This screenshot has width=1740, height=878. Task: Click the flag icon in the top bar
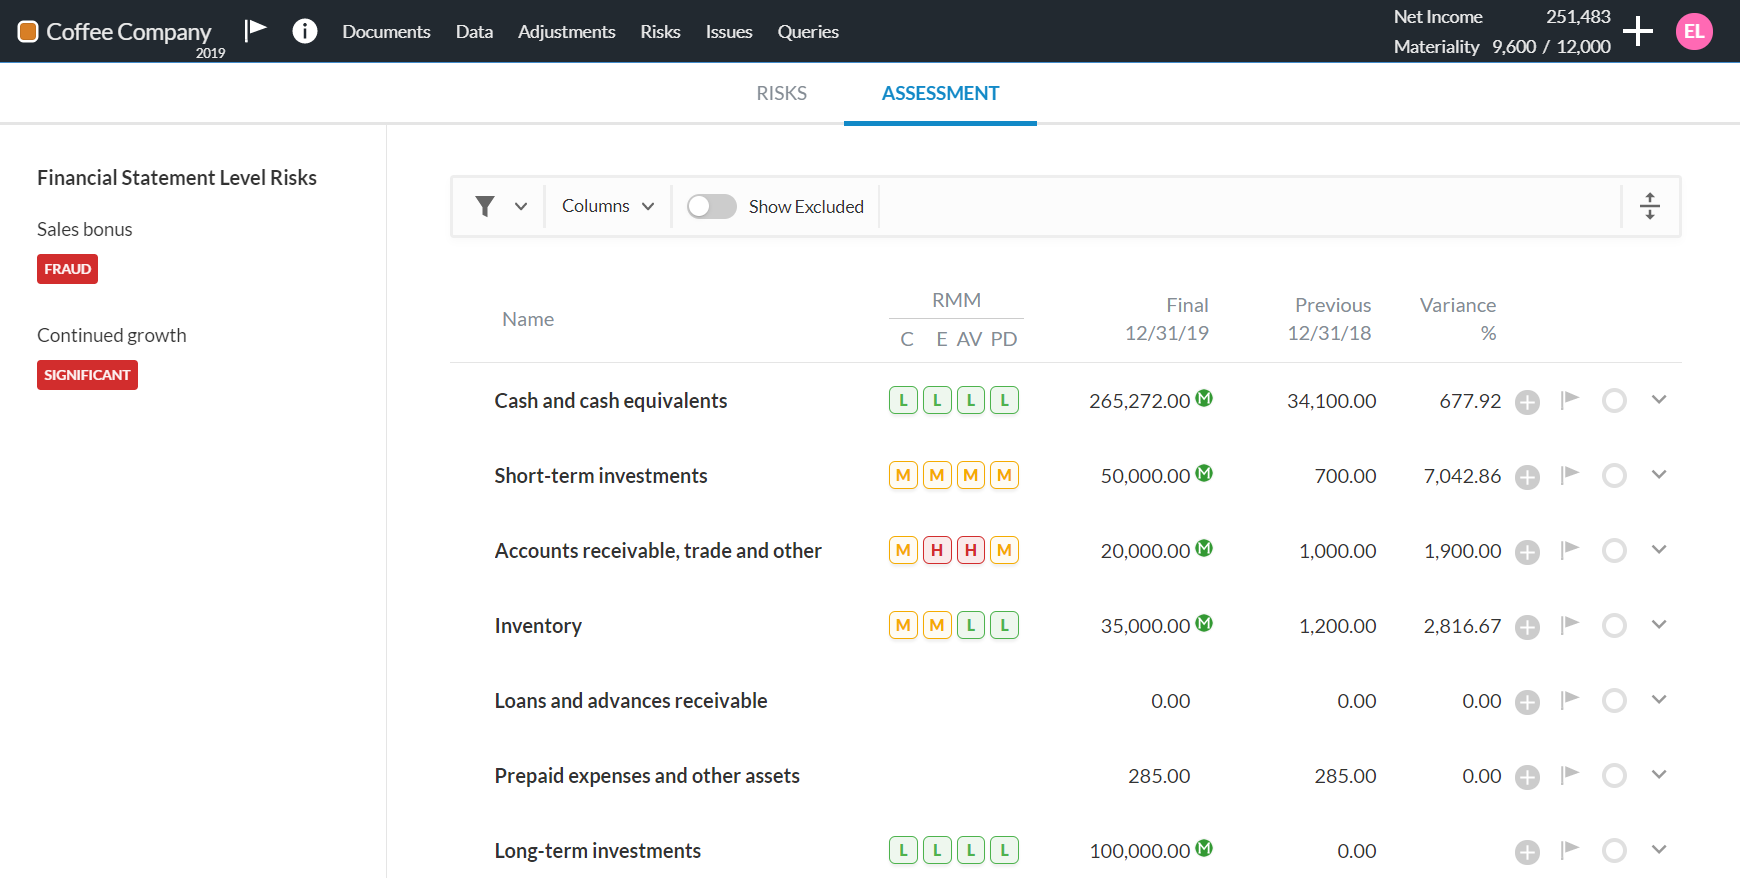256,30
